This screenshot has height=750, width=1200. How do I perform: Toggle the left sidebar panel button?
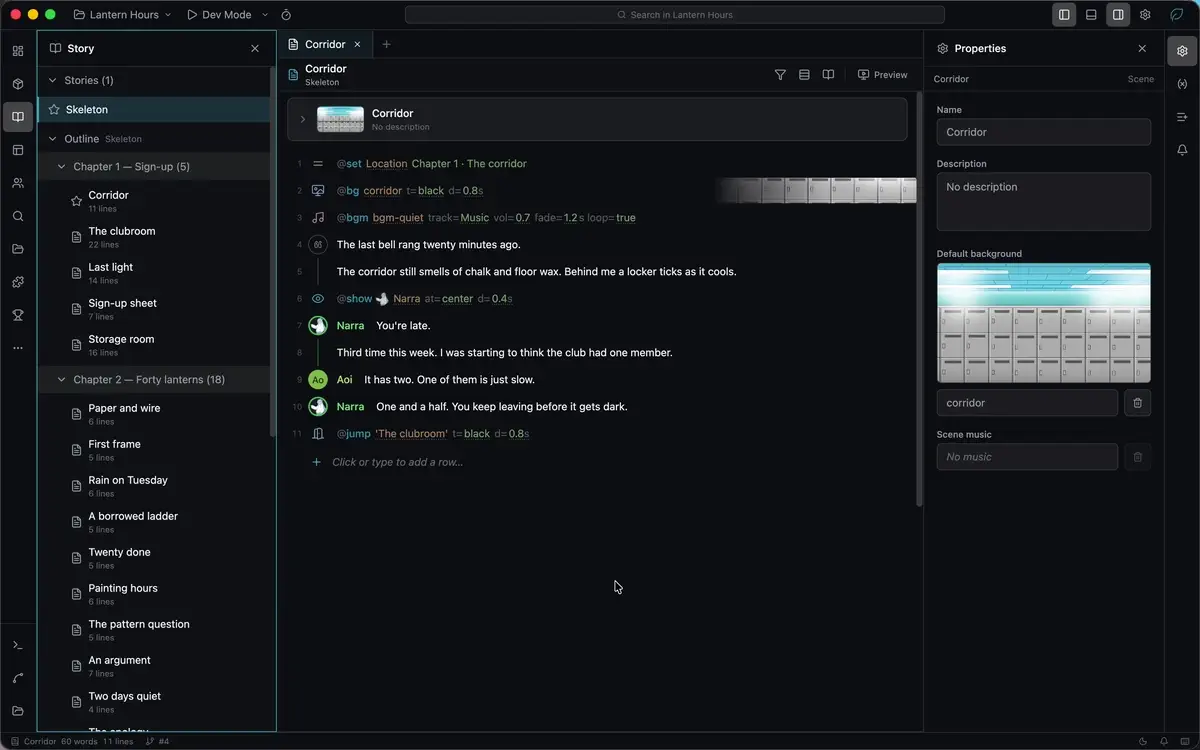pyautogui.click(x=1064, y=15)
